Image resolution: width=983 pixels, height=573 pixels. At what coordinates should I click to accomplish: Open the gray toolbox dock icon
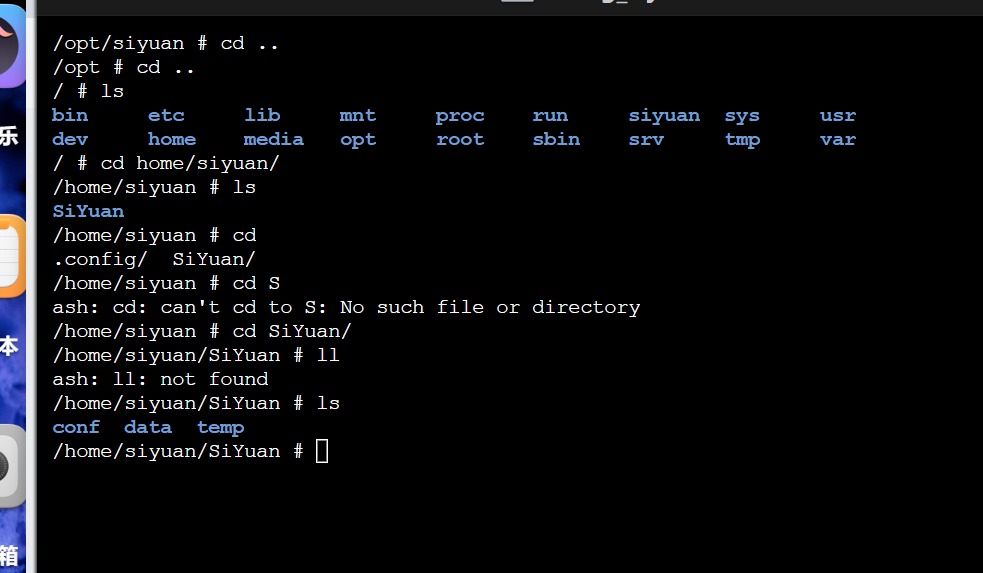[10, 466]
